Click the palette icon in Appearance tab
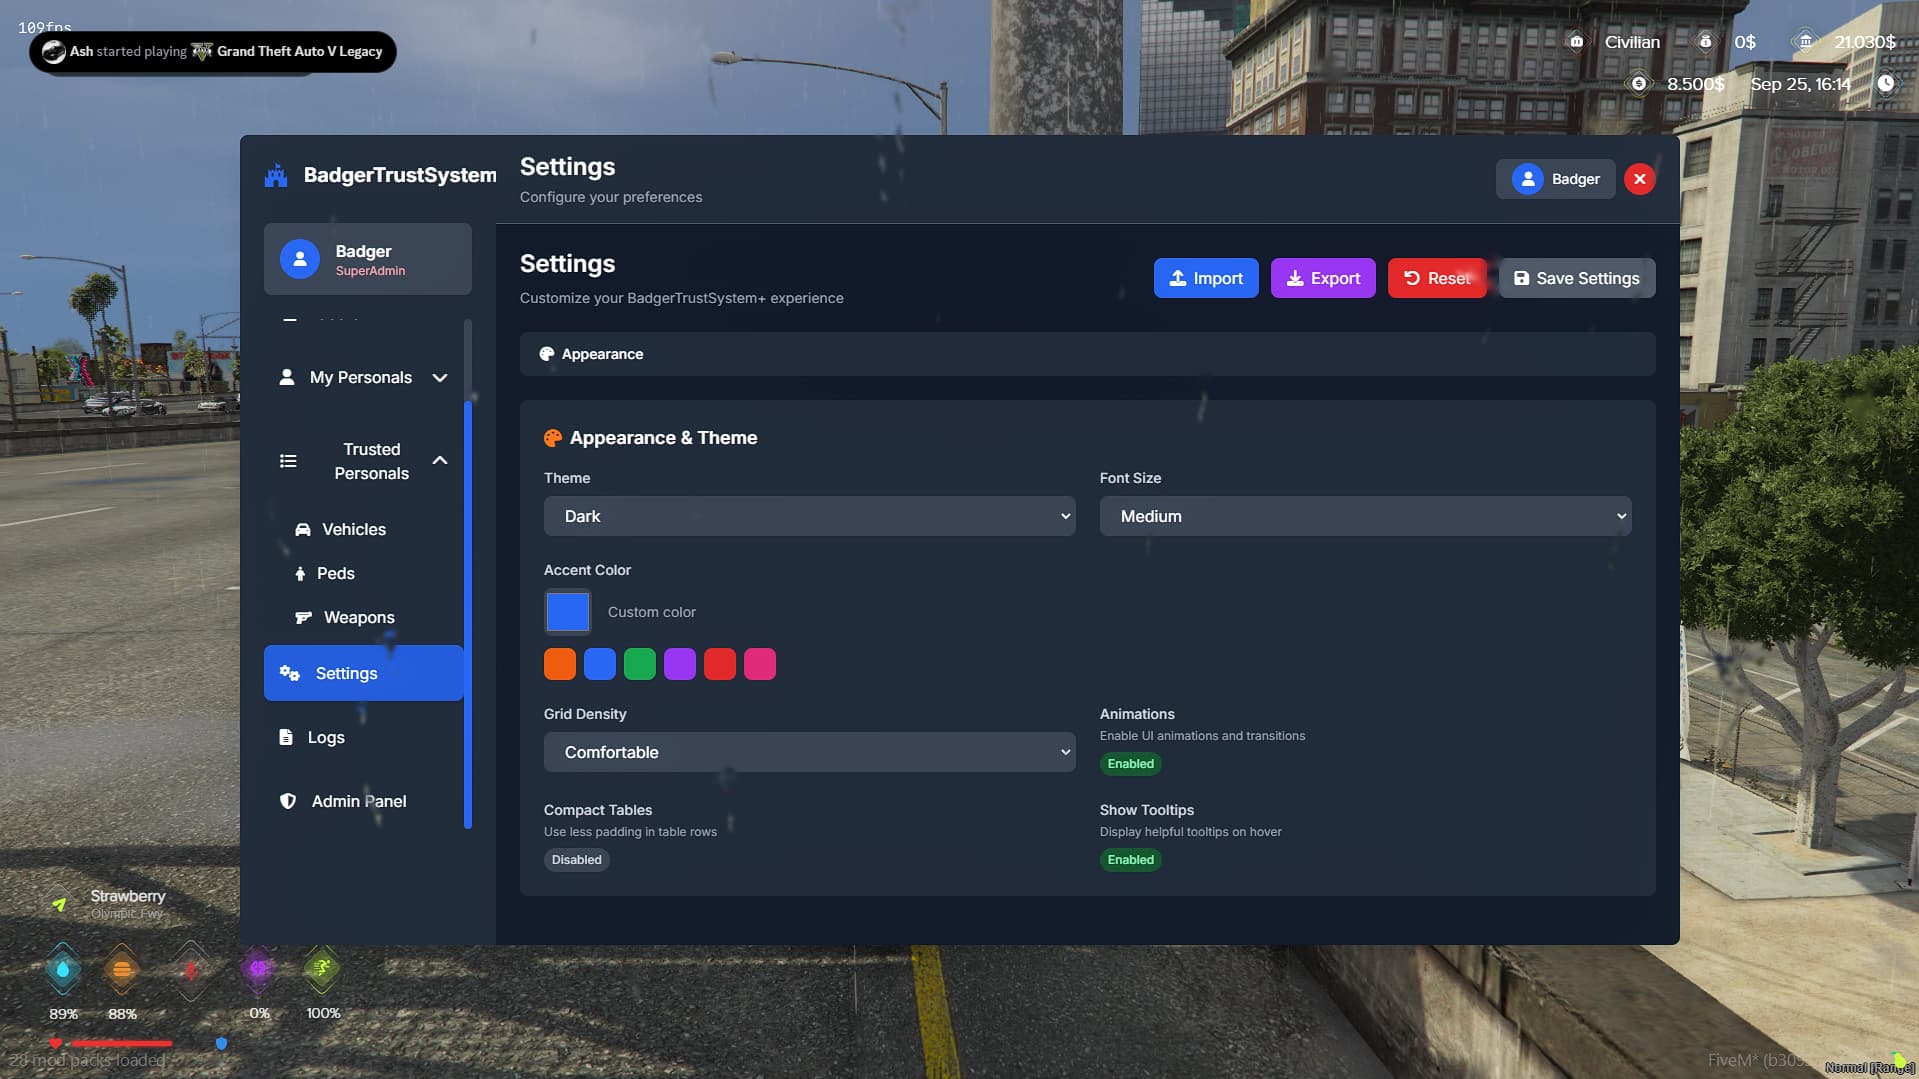1919x1079 pixels. click(547, 354)
